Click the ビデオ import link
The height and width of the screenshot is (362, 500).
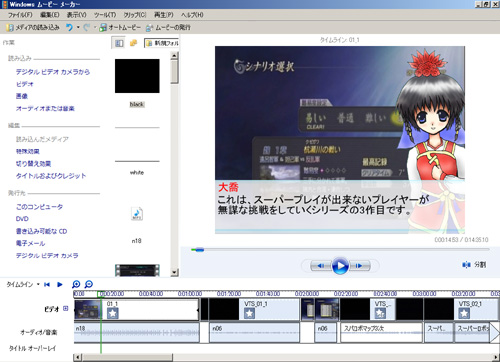[x=25, y=84]
